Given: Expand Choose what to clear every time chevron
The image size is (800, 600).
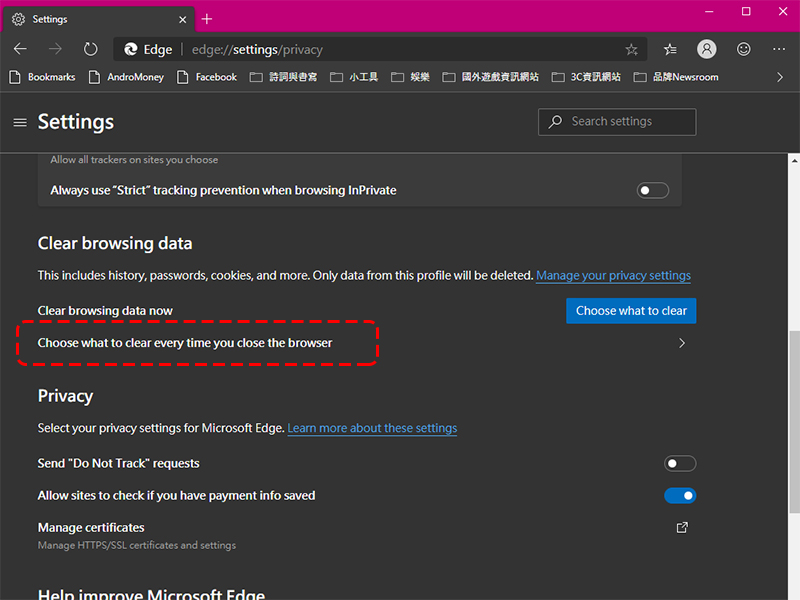Looking at the screenshot, I should click(x=682, y=343).
